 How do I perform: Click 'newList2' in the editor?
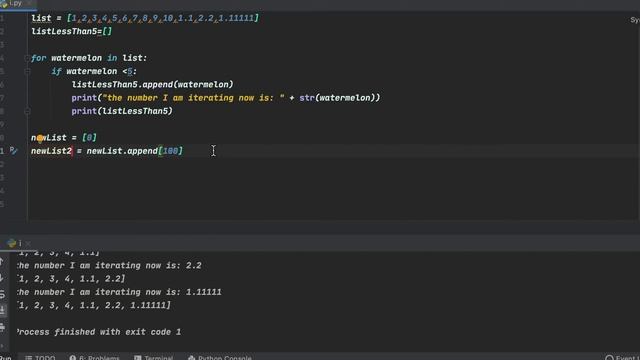click(51, 151)
